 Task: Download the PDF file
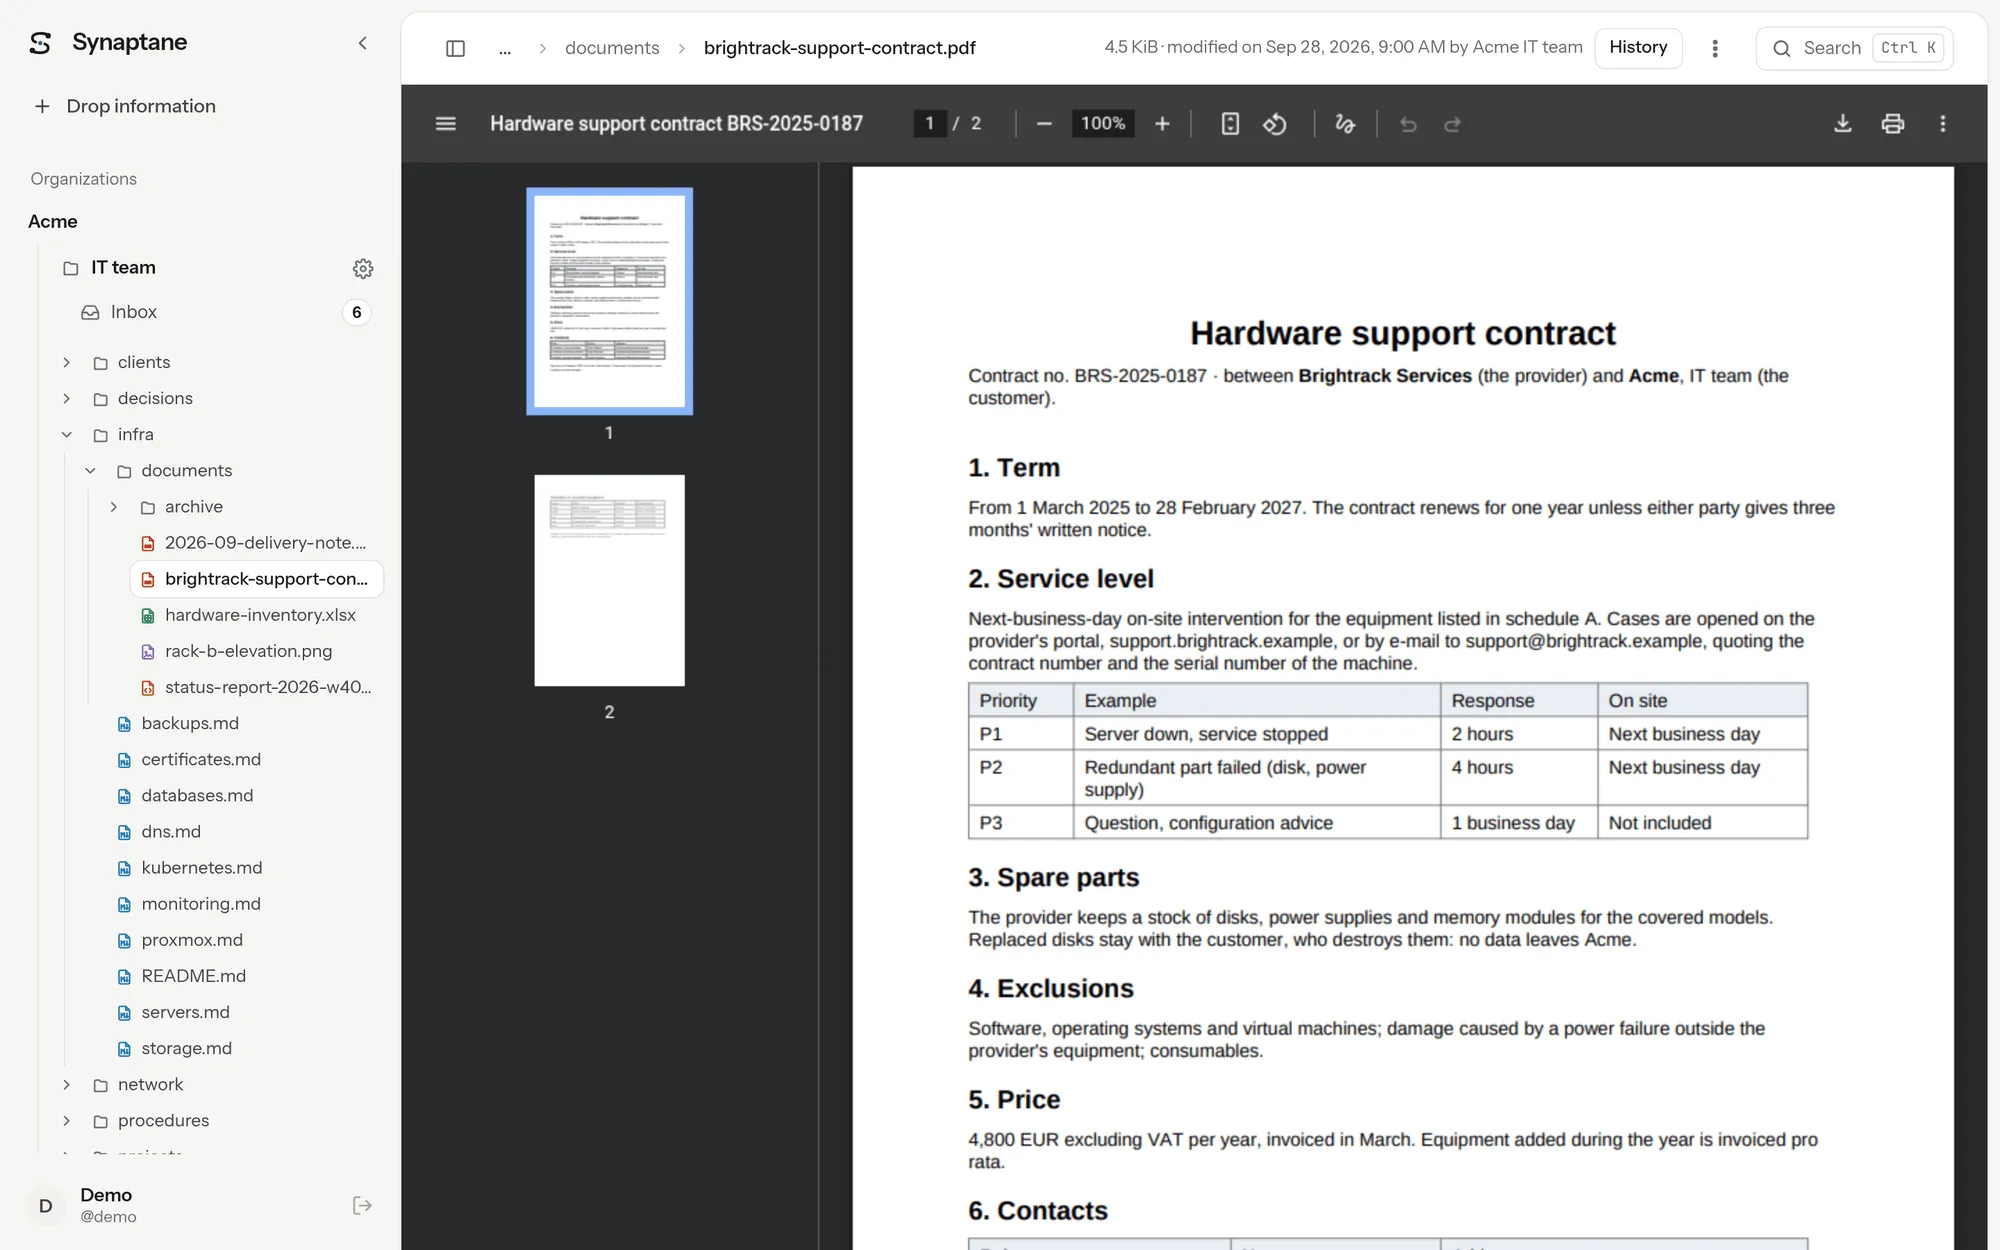[x=1842, y=124]
